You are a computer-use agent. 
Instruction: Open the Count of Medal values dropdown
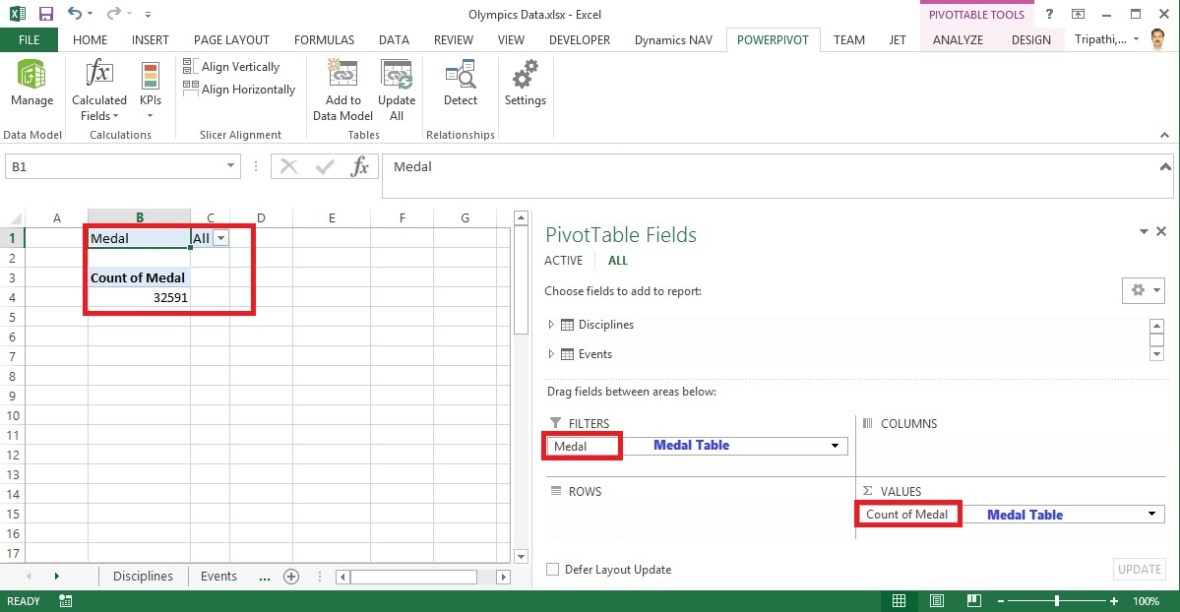[x=1154, y=514]
